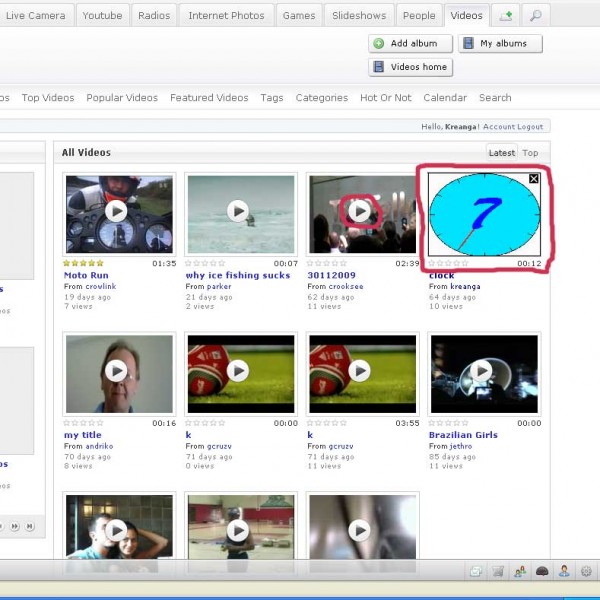This screenshot has width=600, height=600.
Task: Show Latest videos
Action: coord(502,153)
